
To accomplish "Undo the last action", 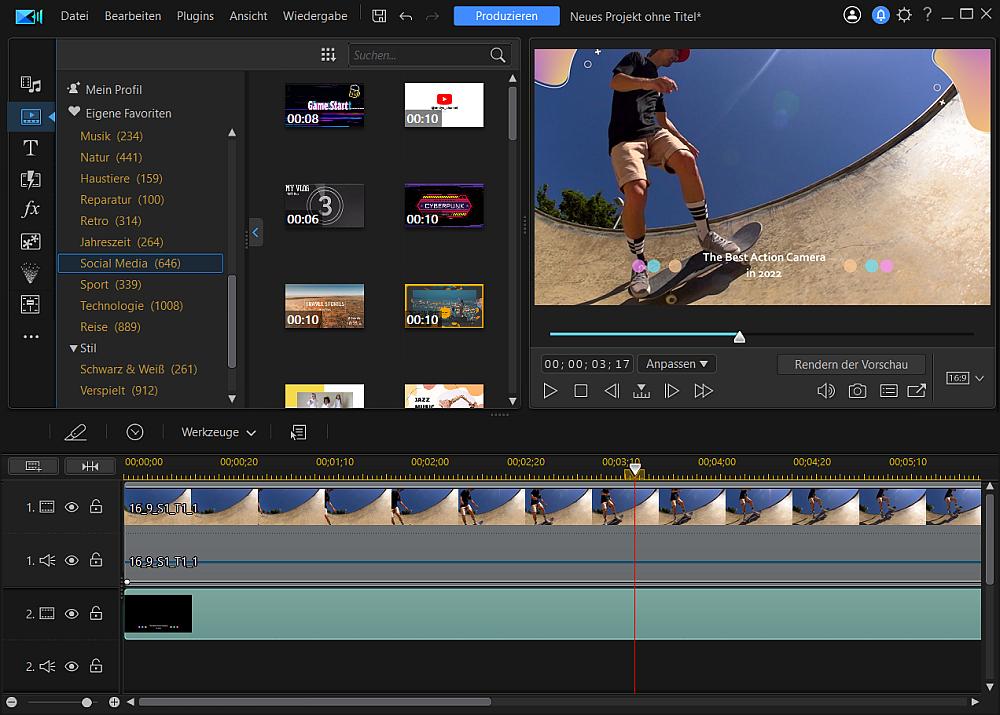I will (x=406, y=16).
